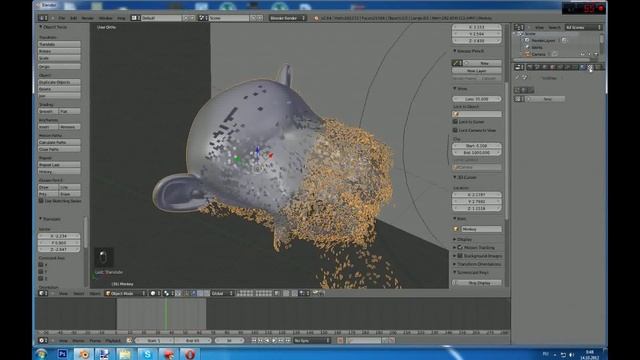
Task: Open the History dropdown
Action: coord(59,172)
